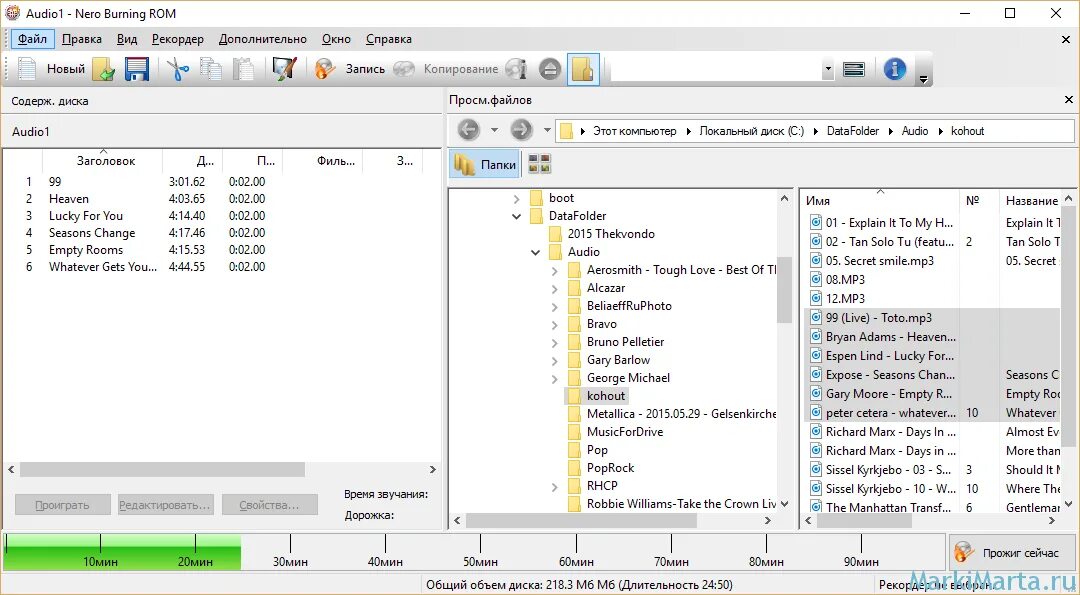The height and width of the screenshot is (595, 1080).
Task: Open the Файл menu
Action: click(x=32, y=39)
